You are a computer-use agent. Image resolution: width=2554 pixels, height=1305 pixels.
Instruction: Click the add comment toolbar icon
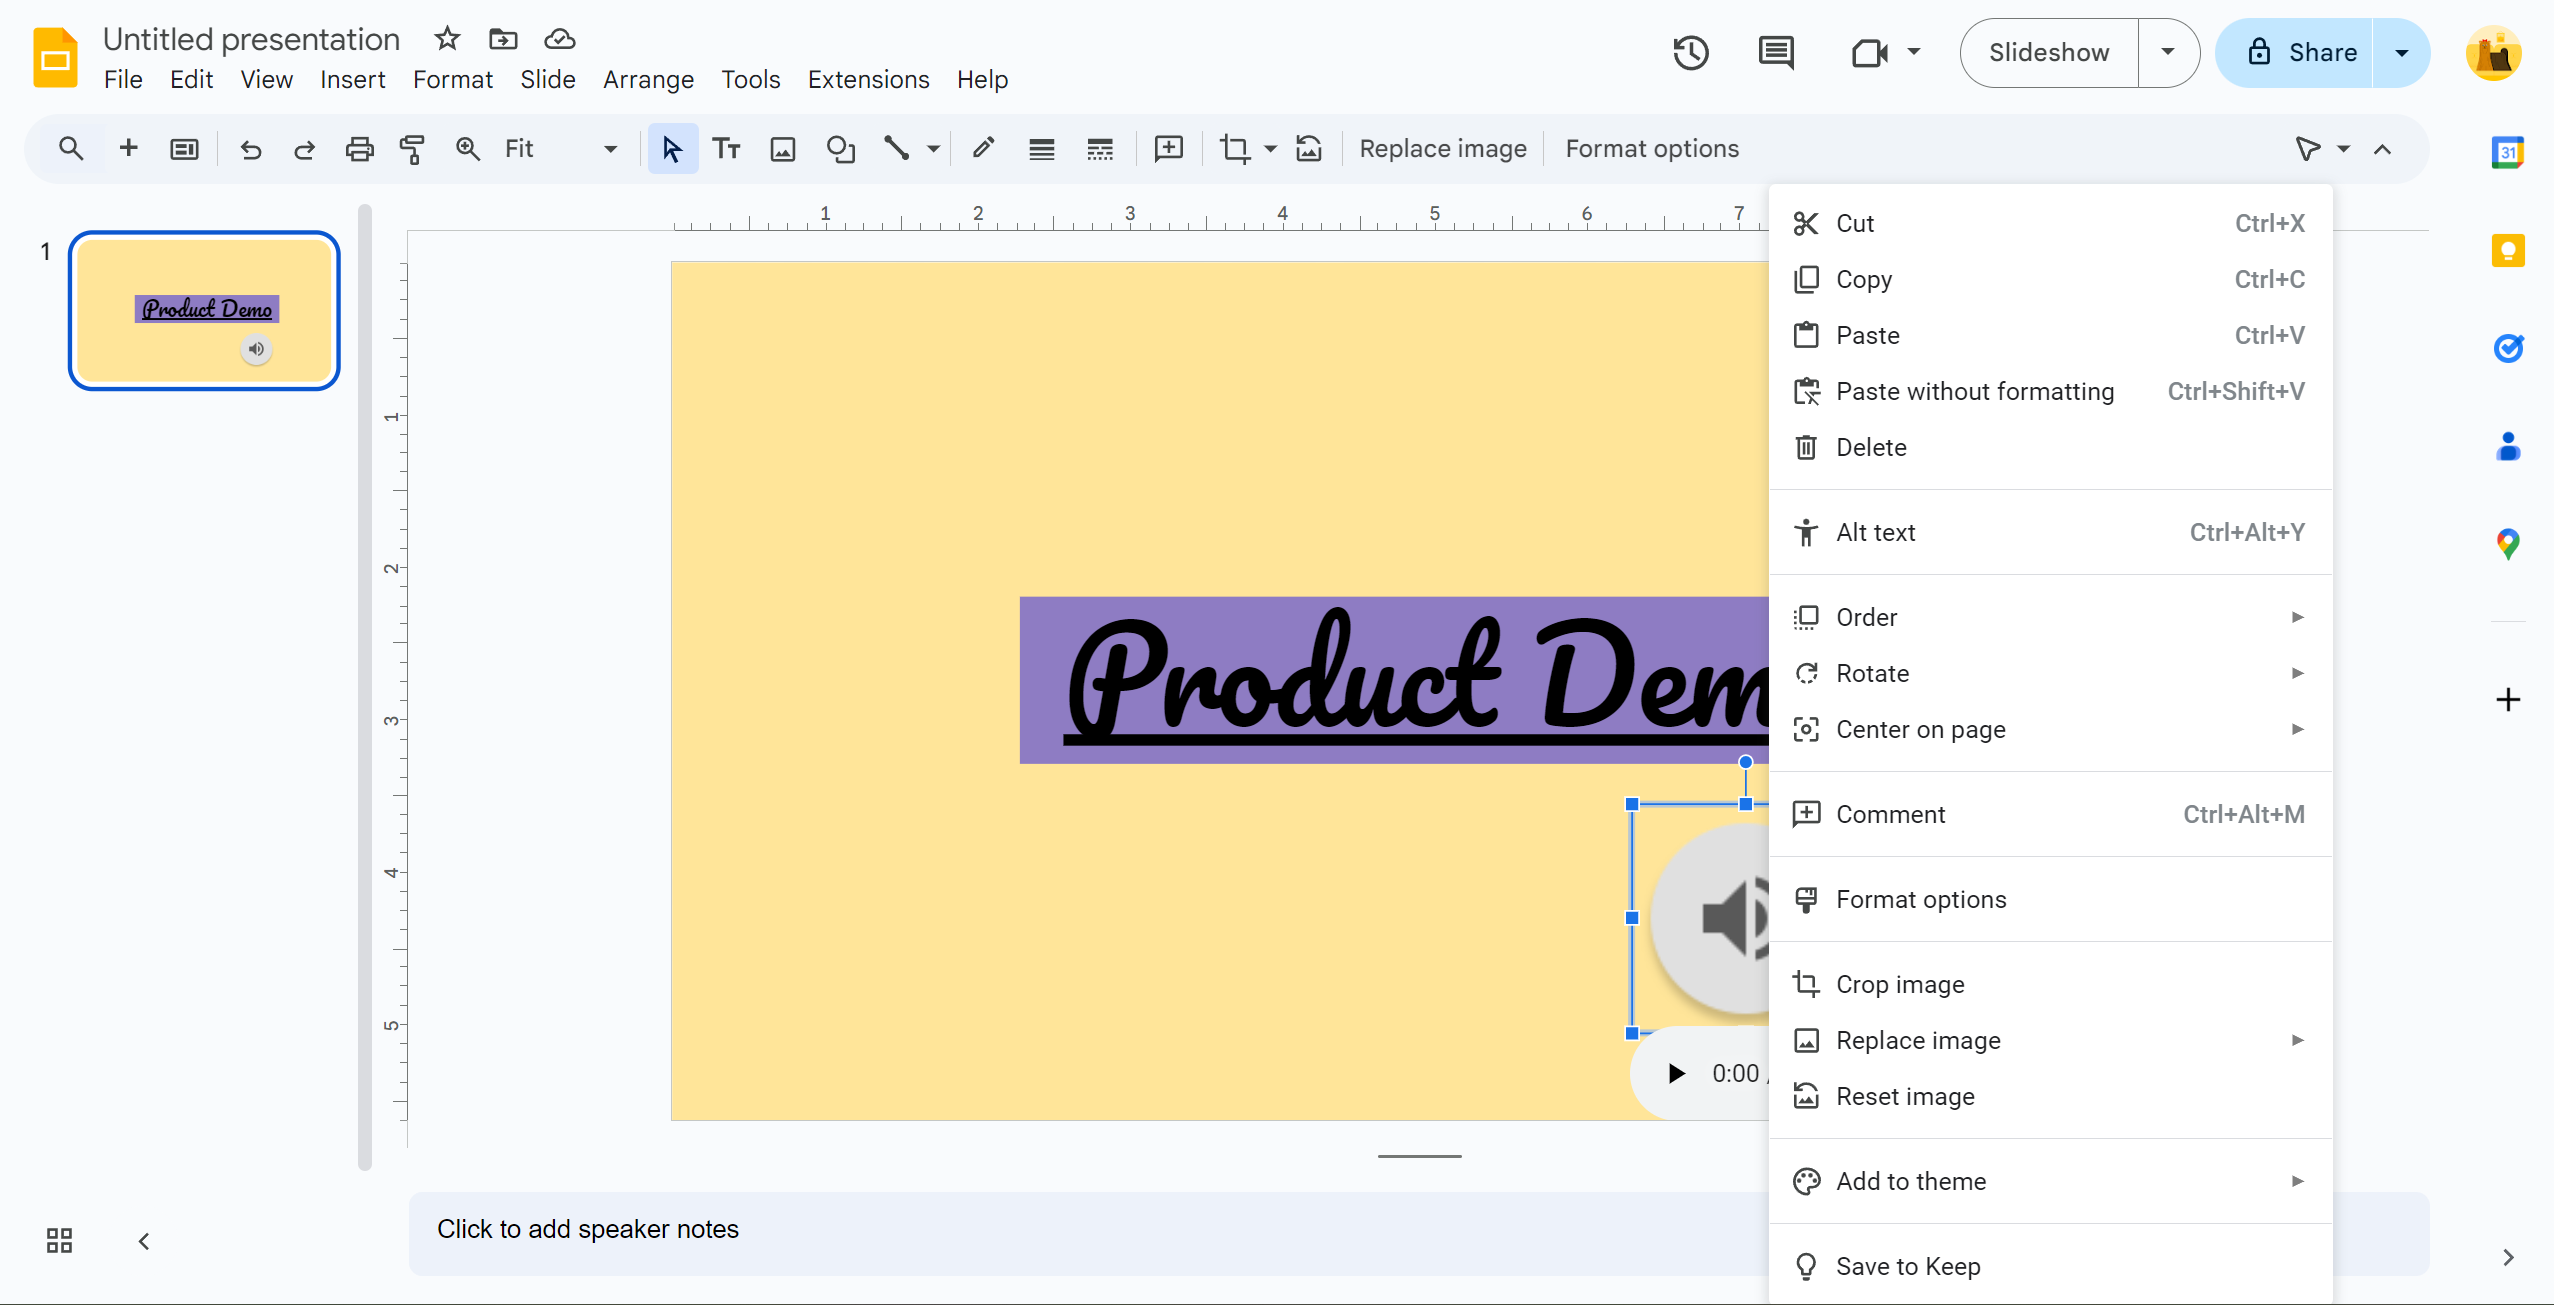(x=1168, y=149)
